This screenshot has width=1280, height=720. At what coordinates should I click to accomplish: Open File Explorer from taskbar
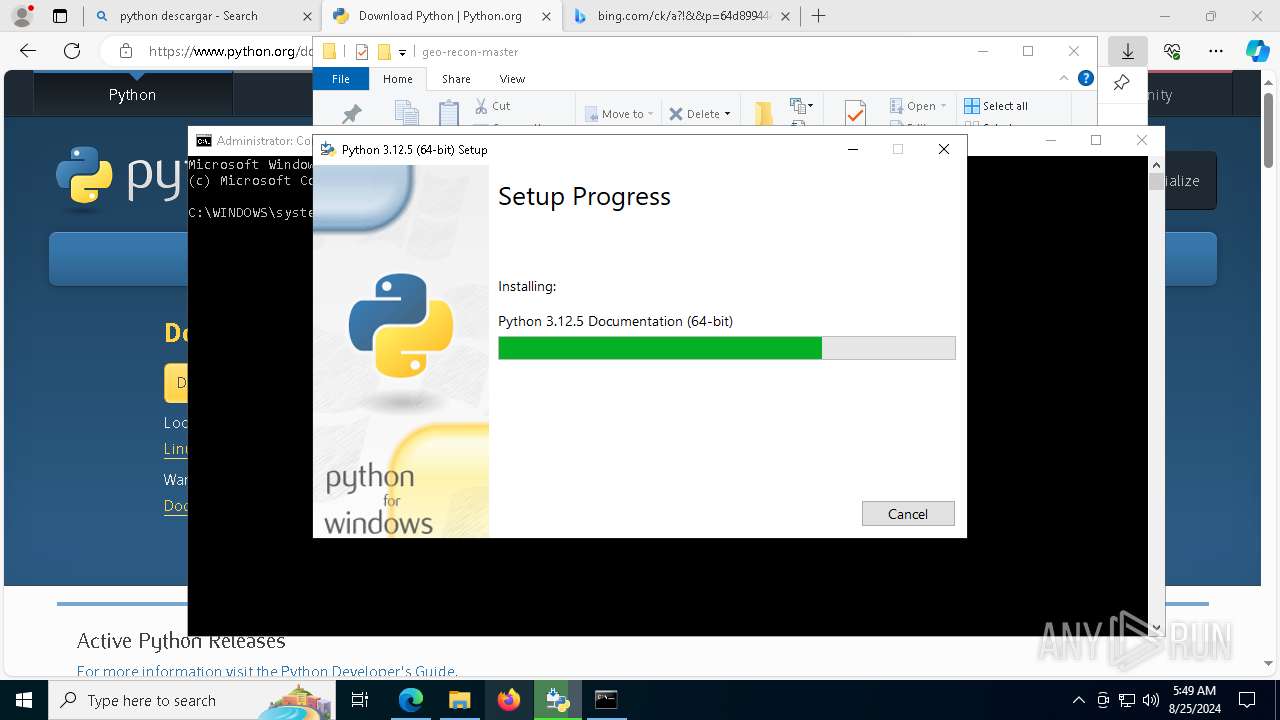[459, 700]
